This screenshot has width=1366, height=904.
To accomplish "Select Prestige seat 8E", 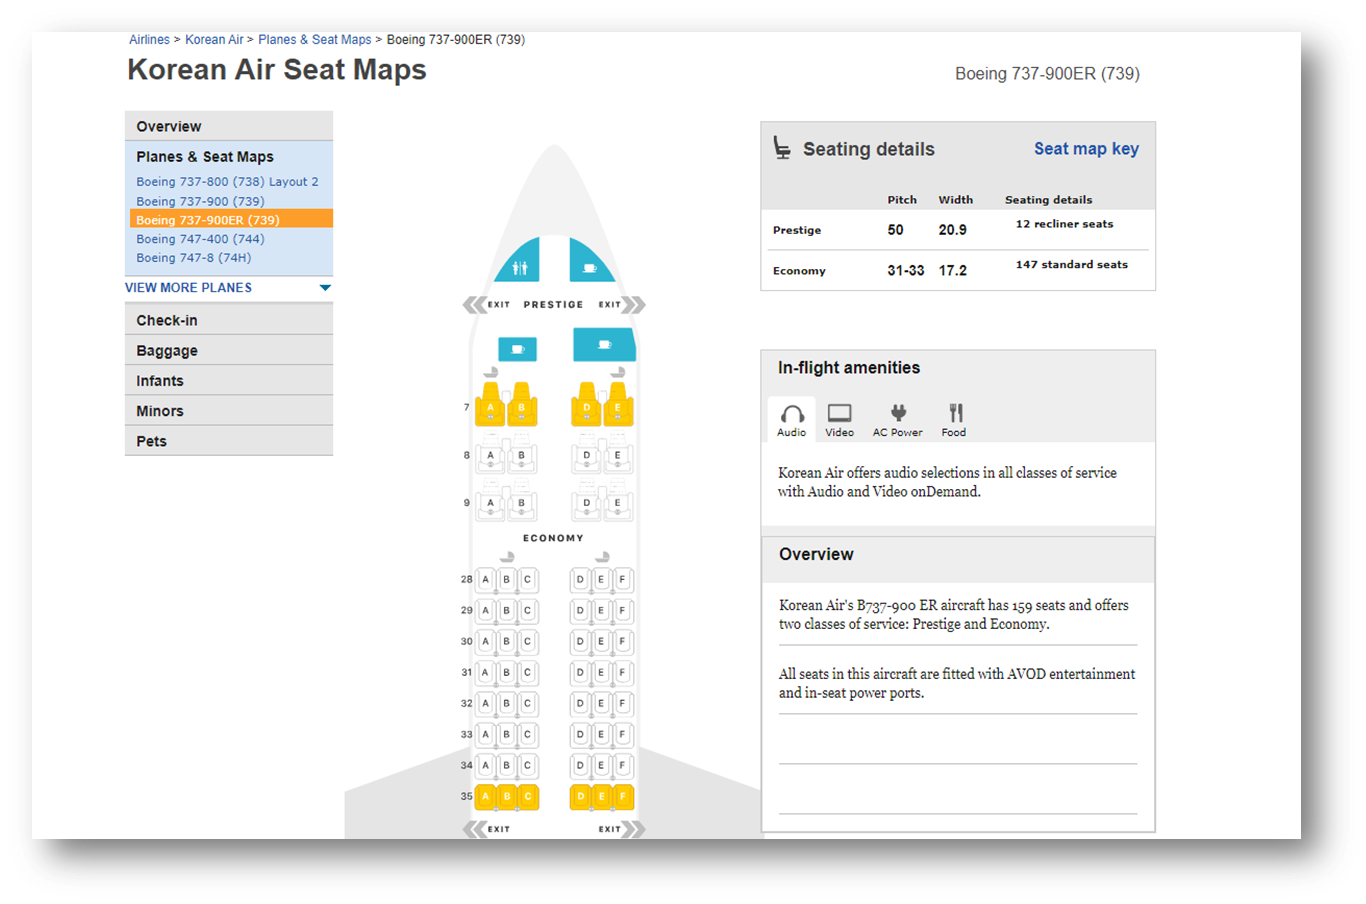I will pyautogui.click(x=618, y=457).
